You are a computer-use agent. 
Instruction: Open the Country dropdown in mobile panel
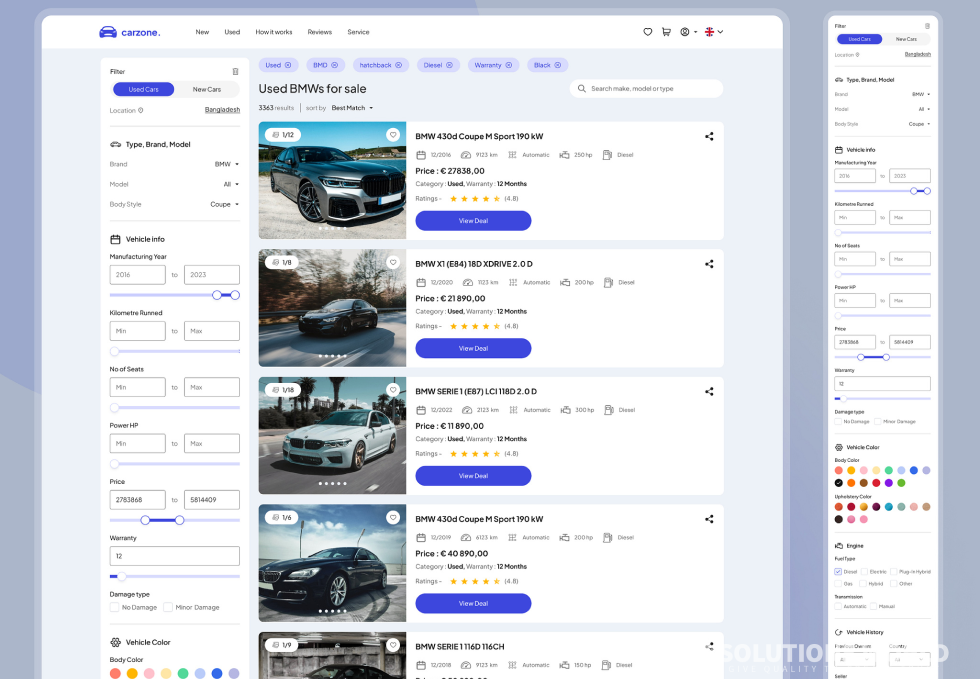[x=909, y=659]
